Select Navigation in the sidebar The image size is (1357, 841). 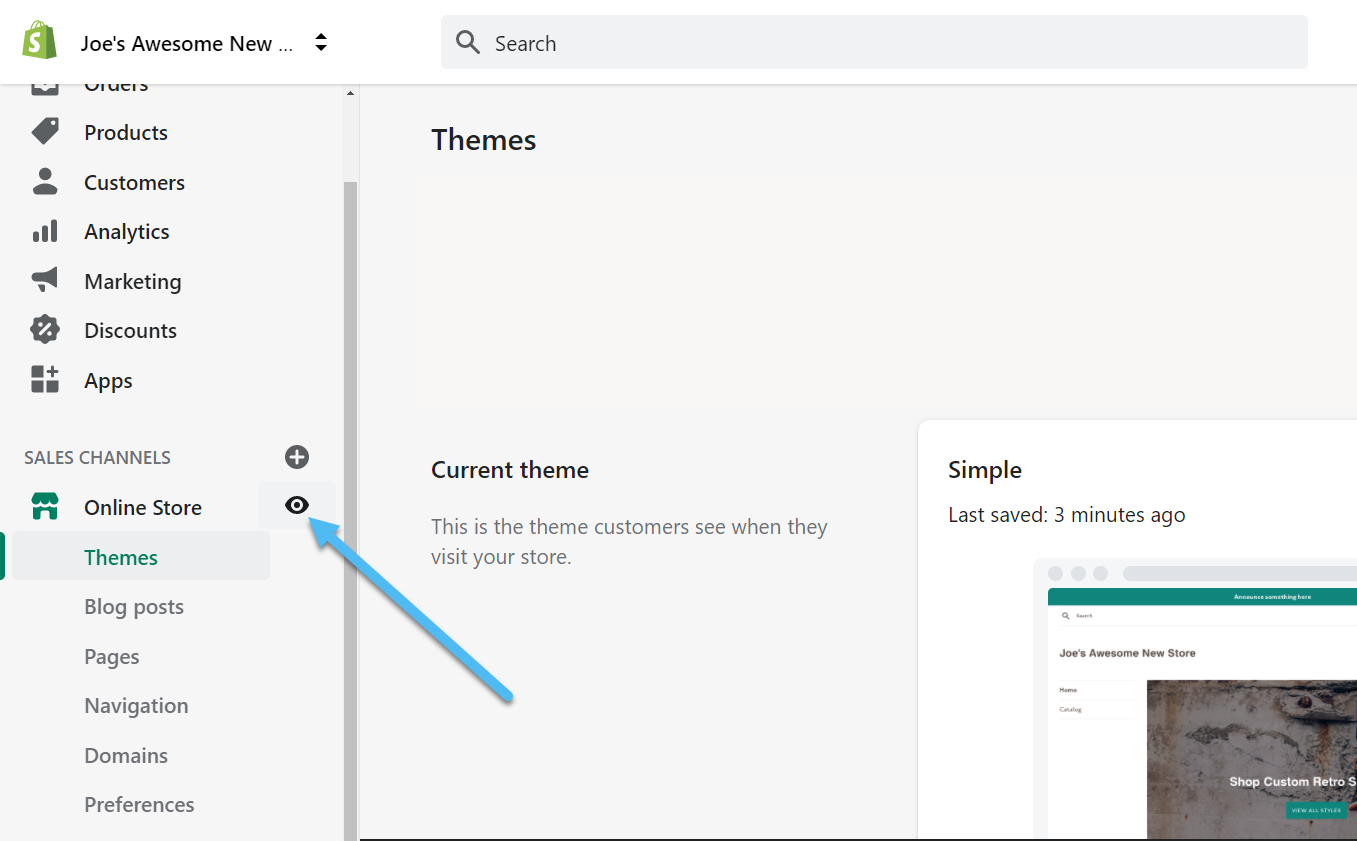(136, 706)
